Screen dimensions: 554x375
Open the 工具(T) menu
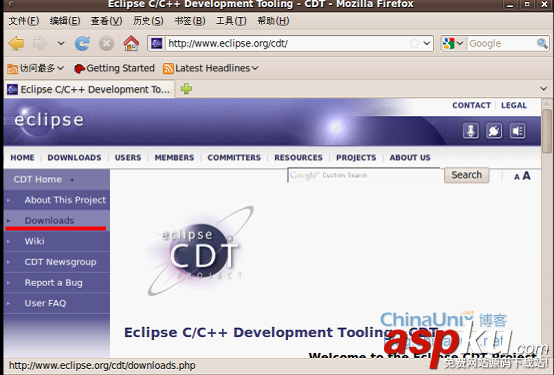(x=231, y=21)
